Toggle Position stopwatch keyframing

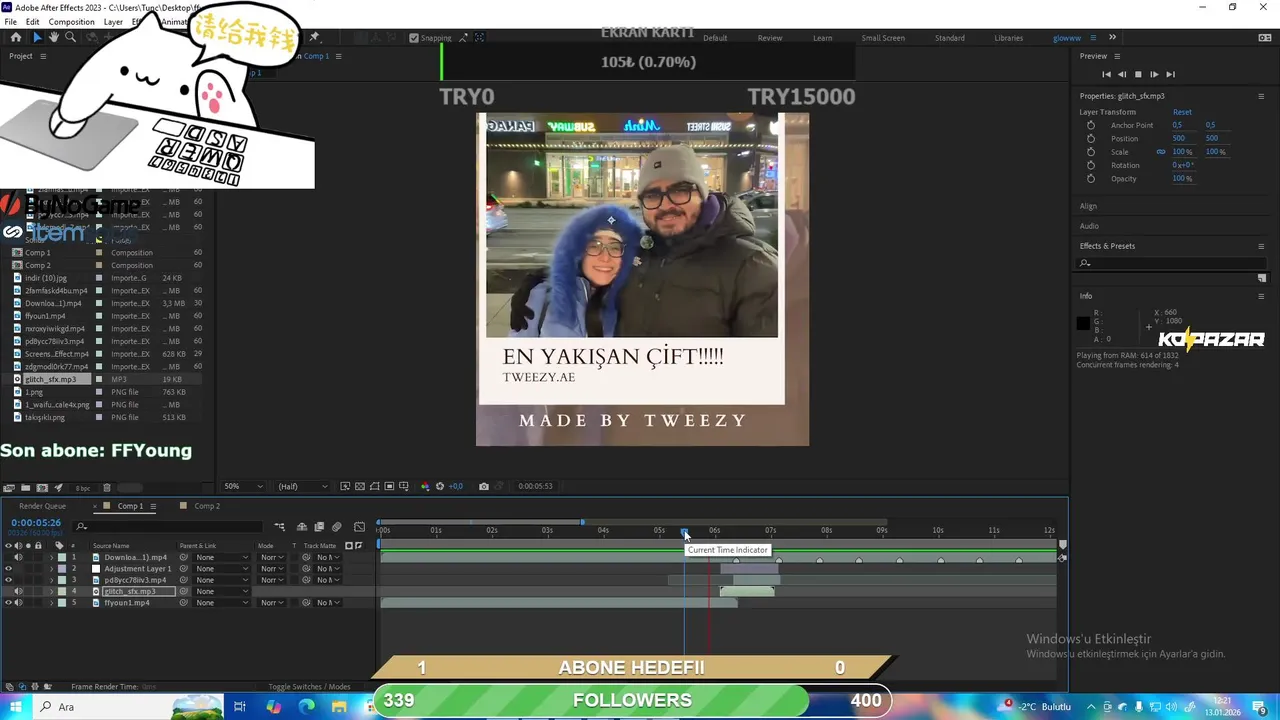pos(1091,138)
